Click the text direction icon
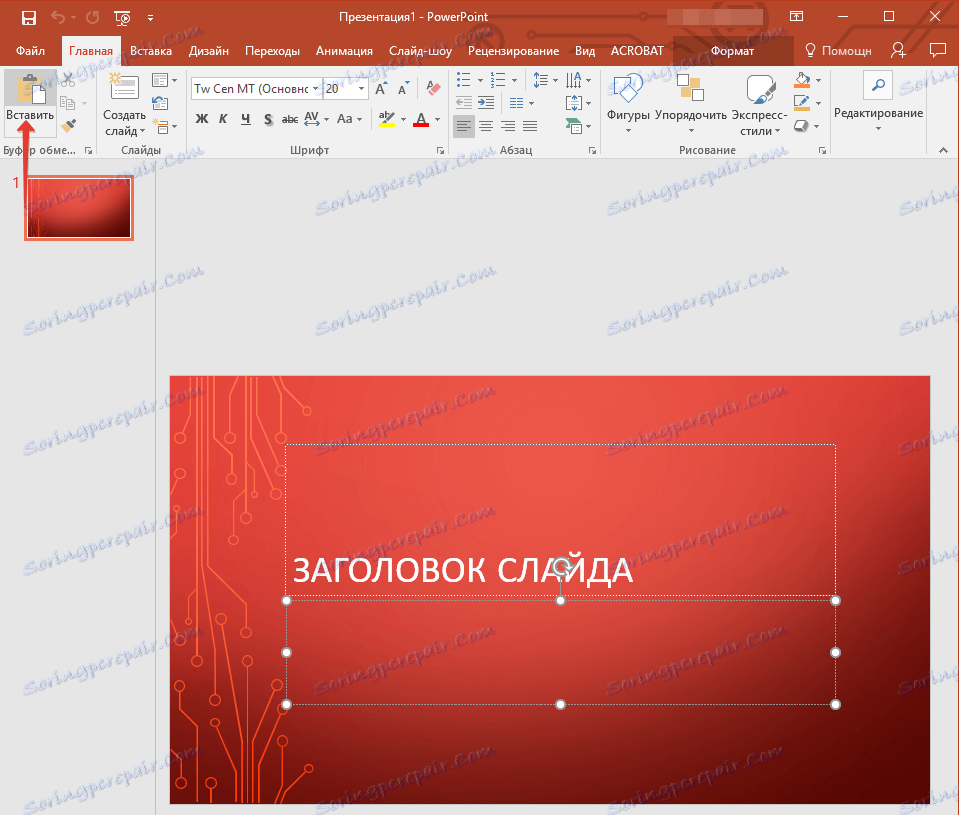The image size is (959, 815). point(574,80)
